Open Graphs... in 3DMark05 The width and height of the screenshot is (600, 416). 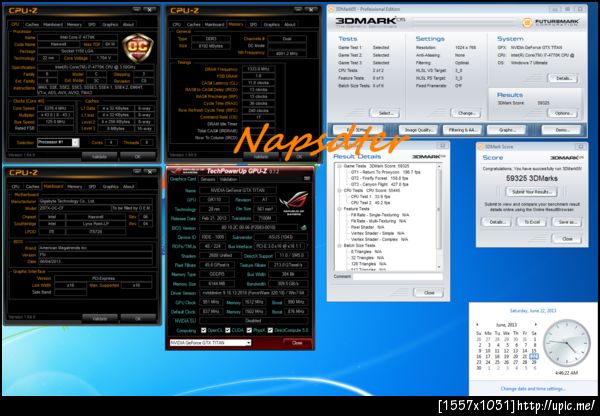point(507,130)
